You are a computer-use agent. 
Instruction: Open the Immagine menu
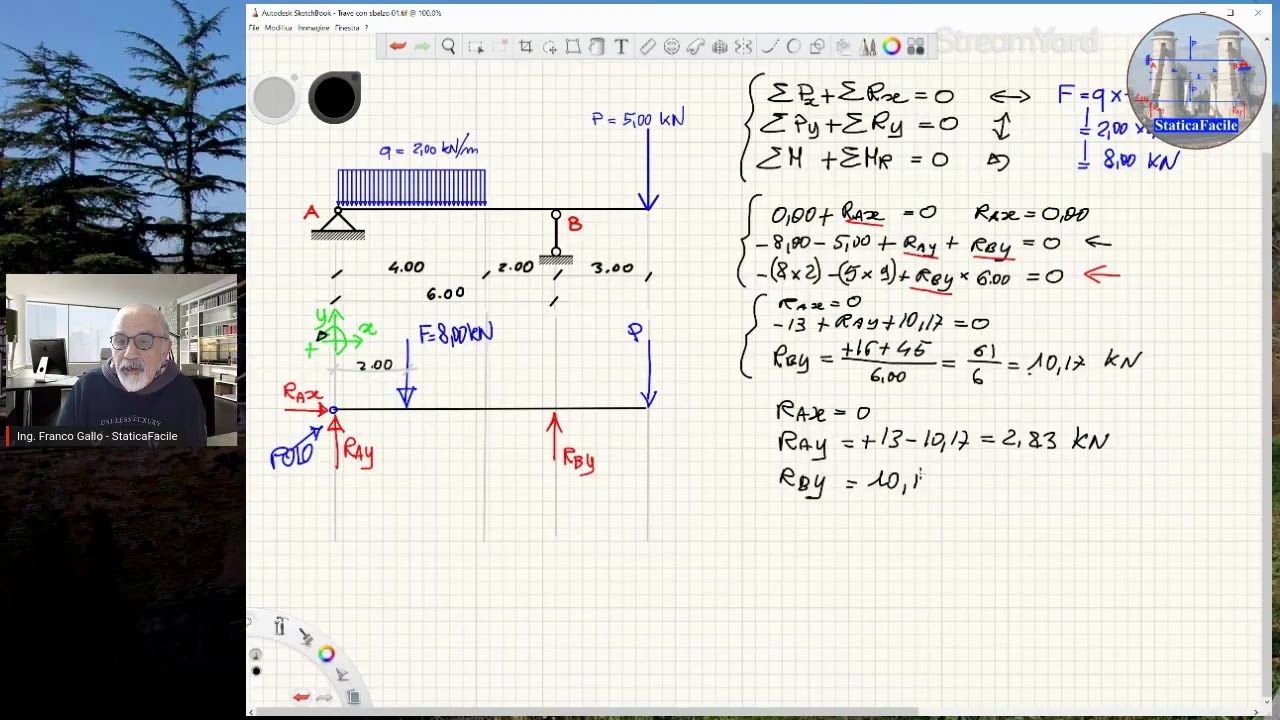pyautogui.click(x=313, y=28)
